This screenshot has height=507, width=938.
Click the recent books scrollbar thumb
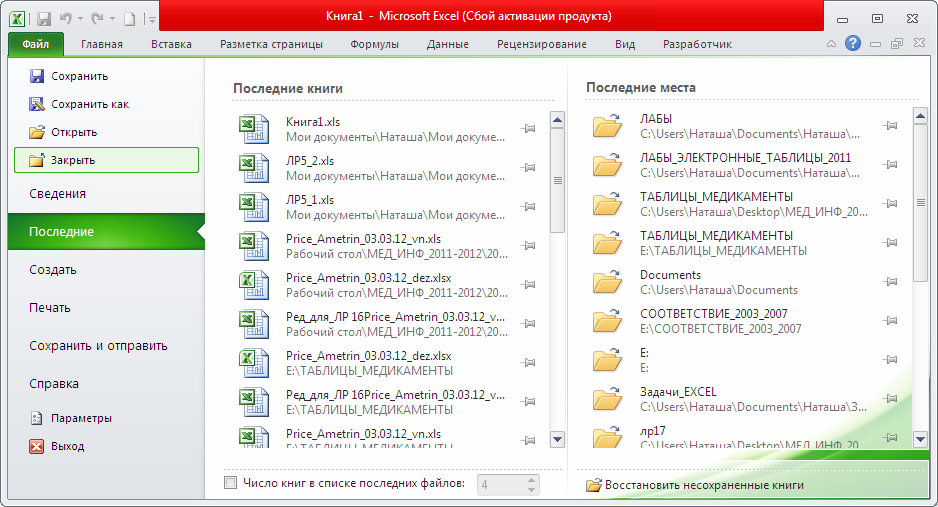tap(558, 181)
